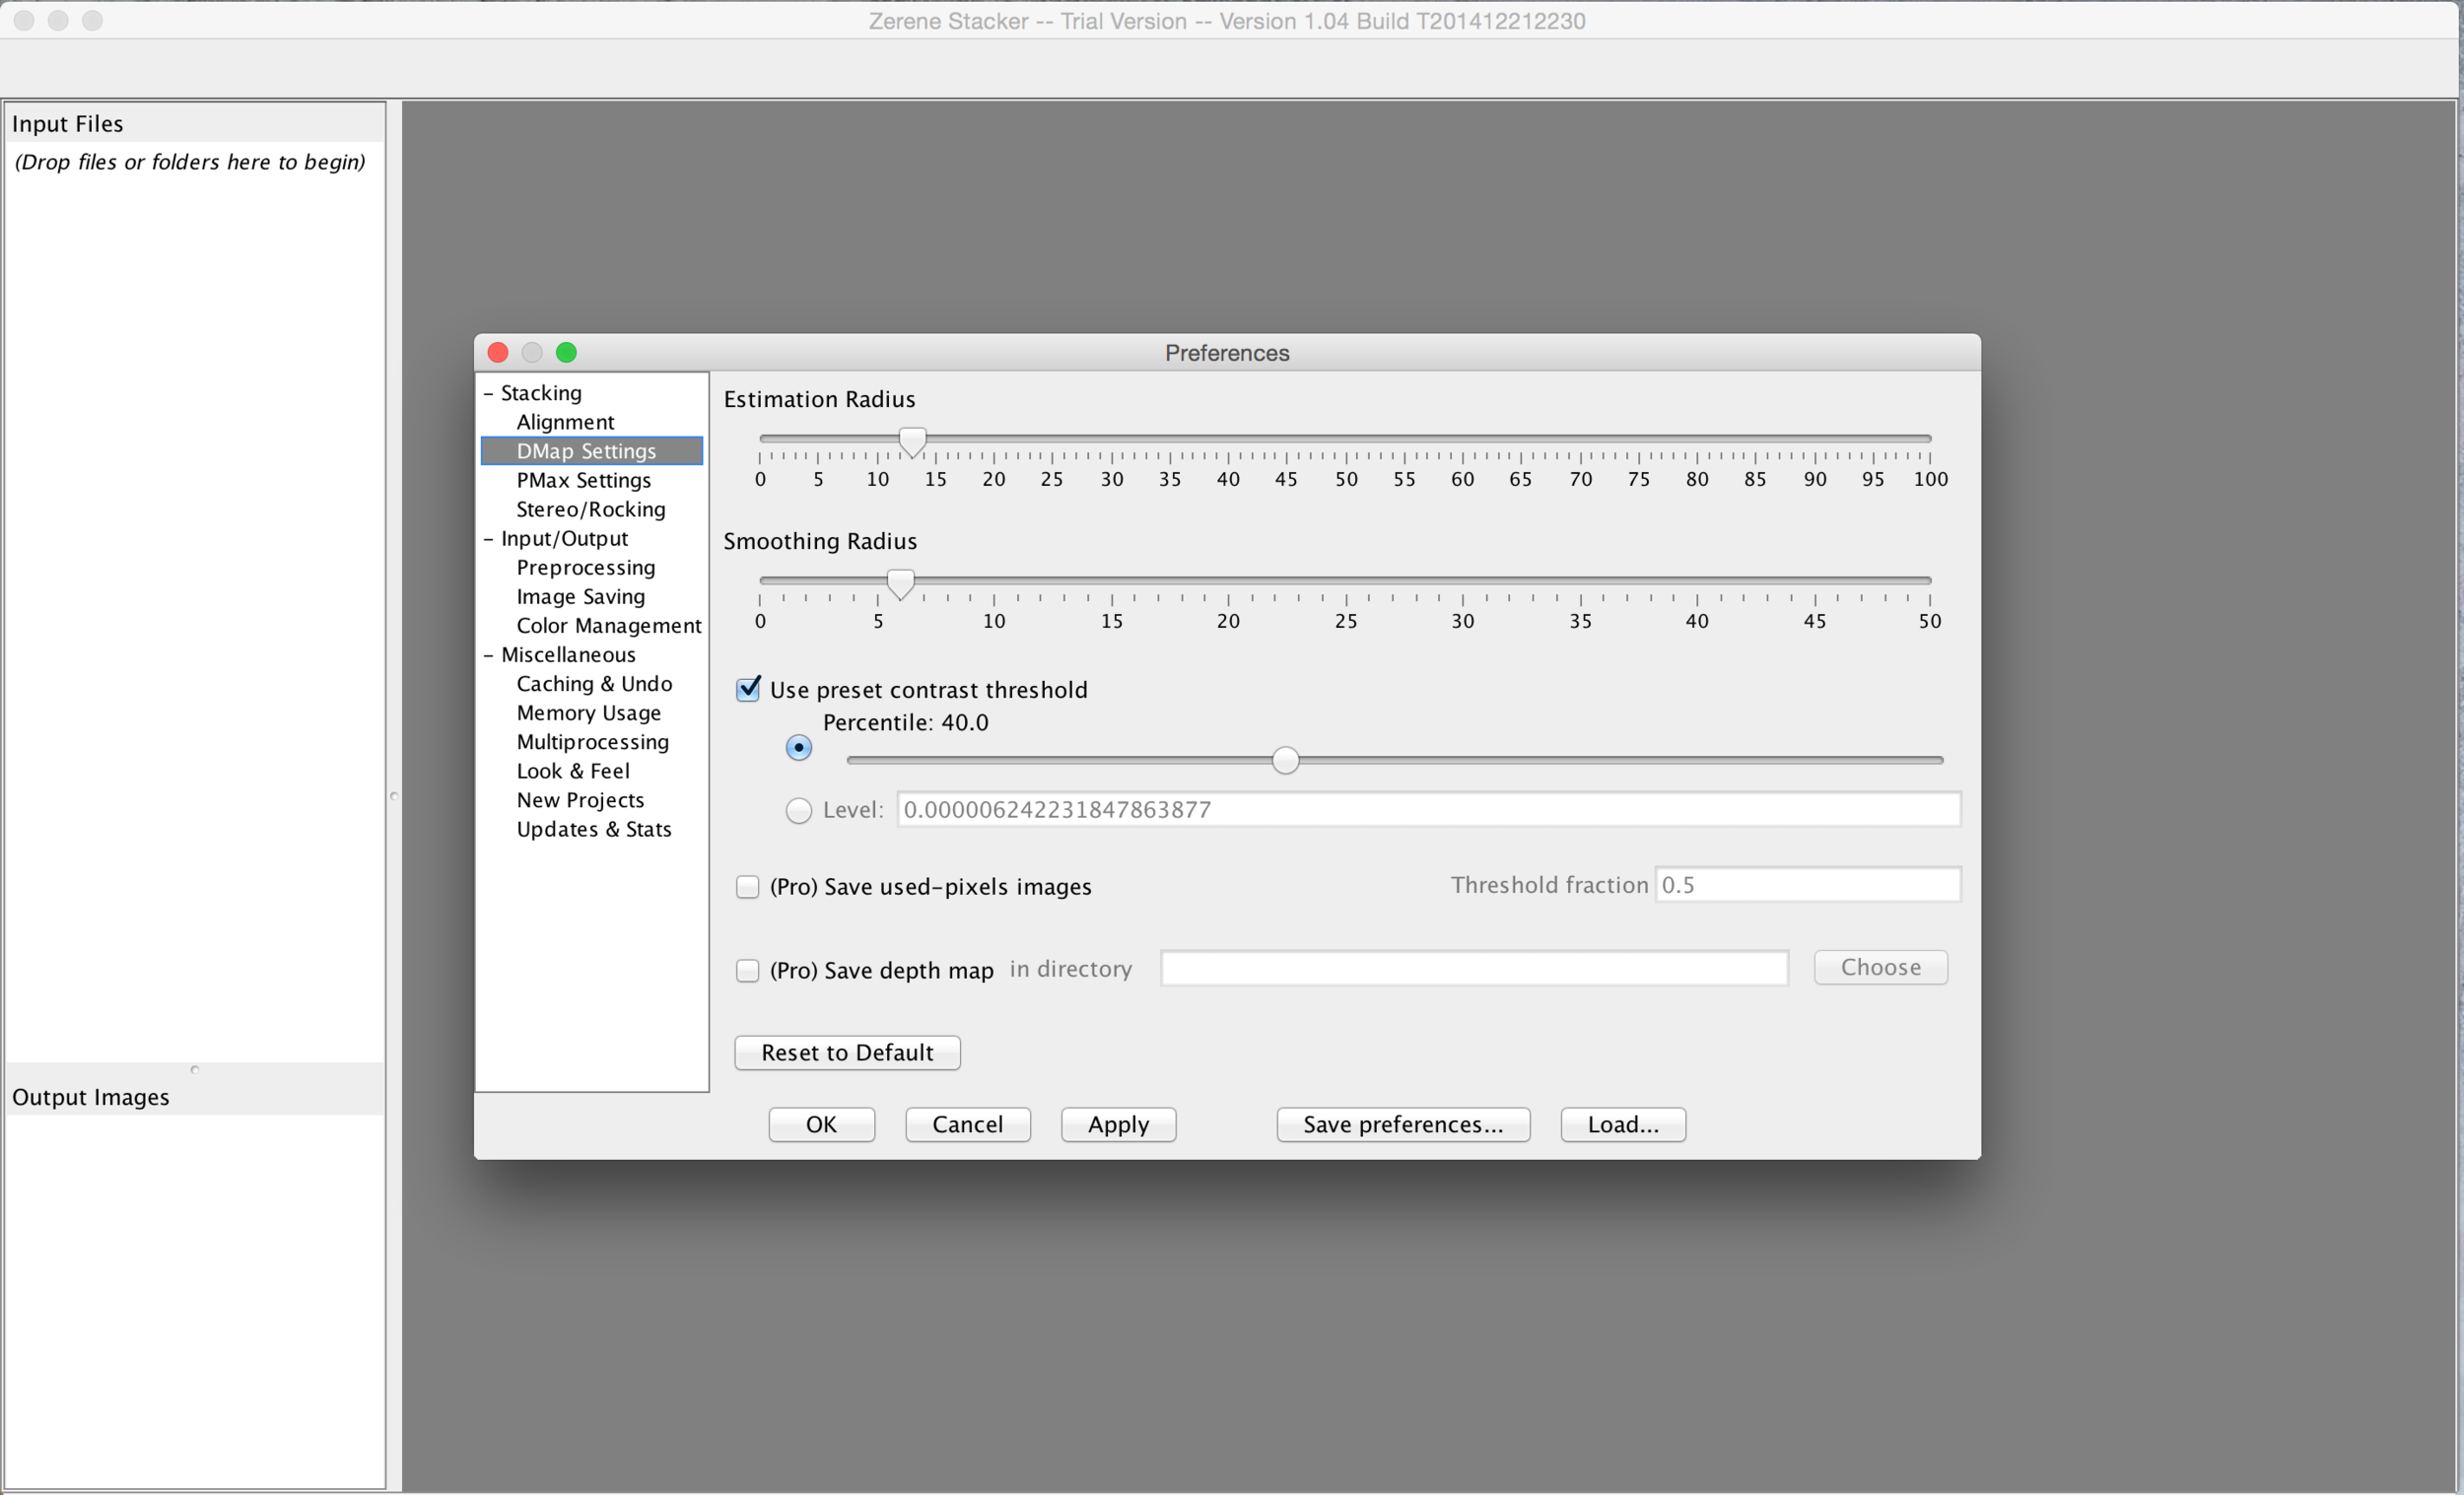Open Color Management preferences
Viewport: 2464px width, 1495px height.
pos(608,625)
